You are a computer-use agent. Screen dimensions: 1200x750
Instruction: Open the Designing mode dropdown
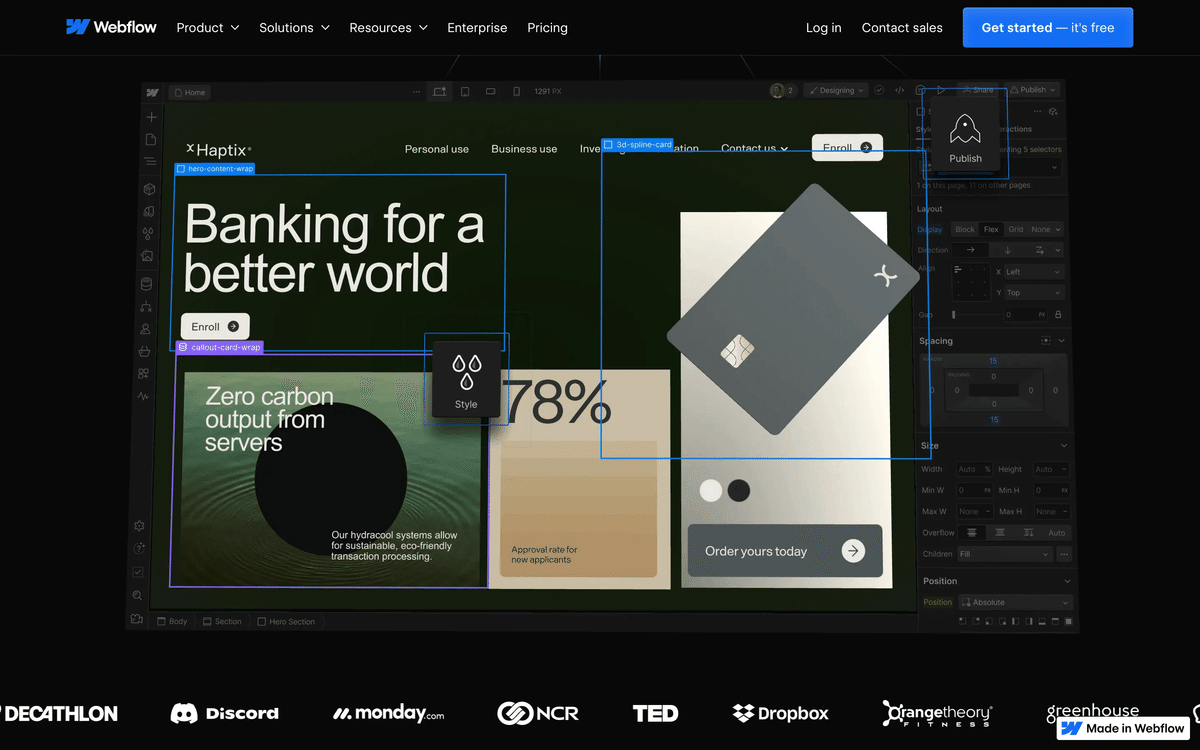click(x=836, y=90)
